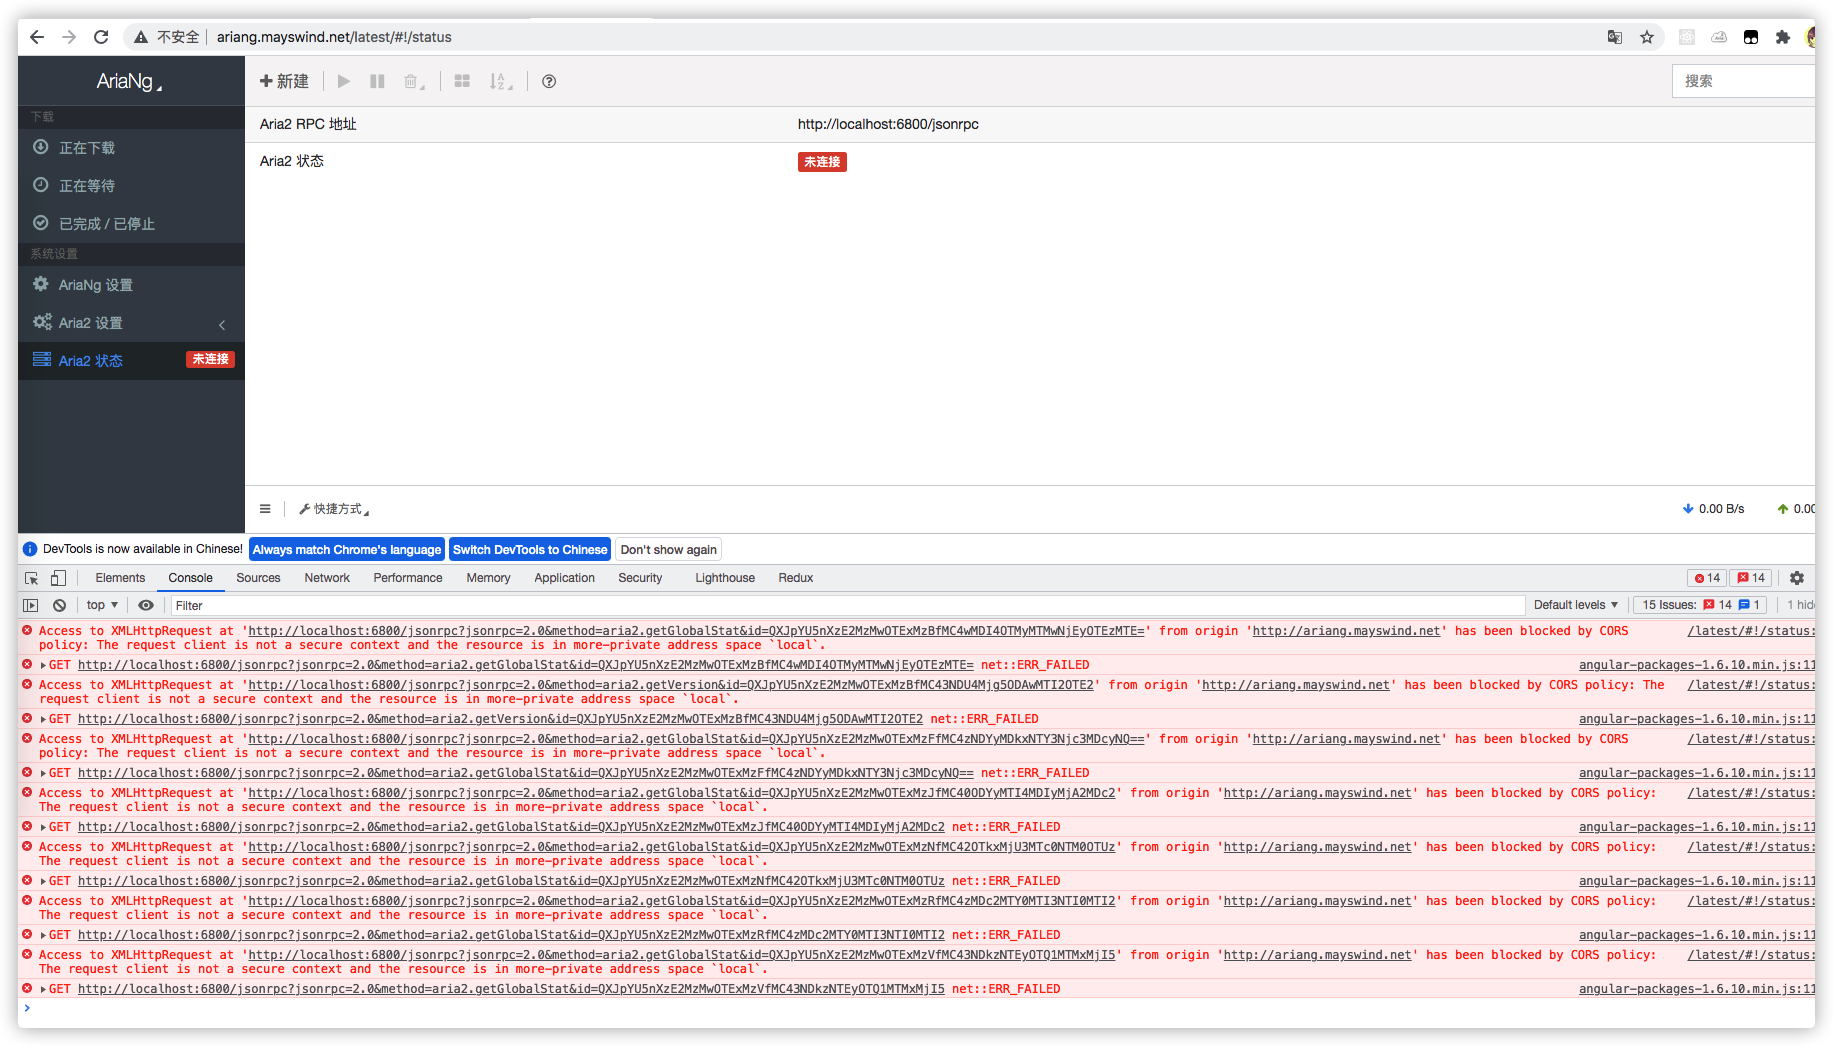1833x1046 pixels.
Task: Open the Lighthouse tab
Action: tap(725, 578)
